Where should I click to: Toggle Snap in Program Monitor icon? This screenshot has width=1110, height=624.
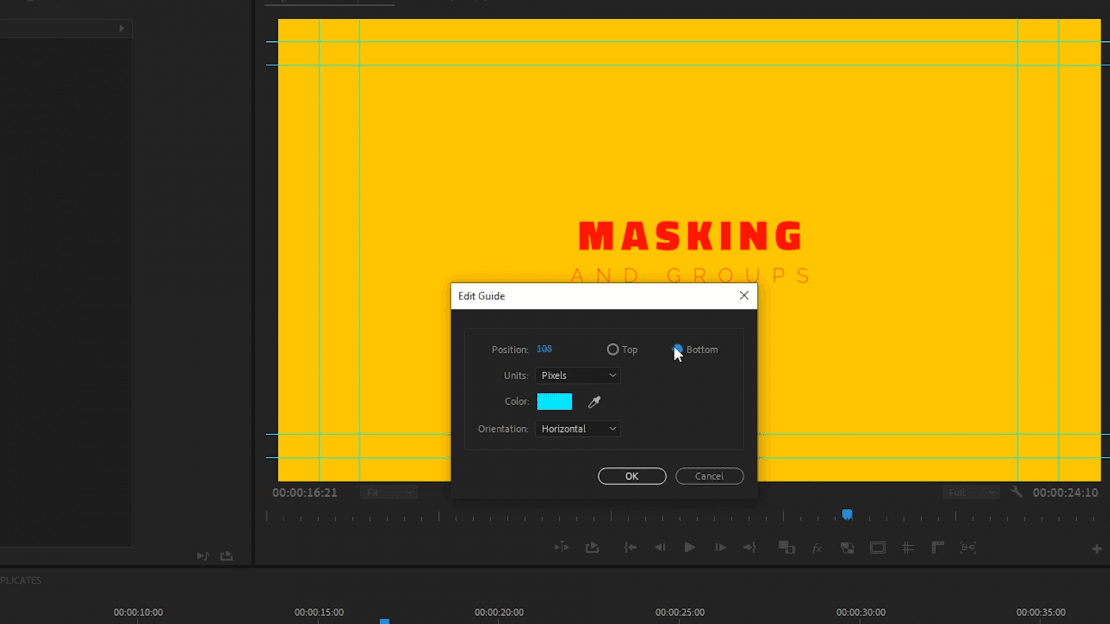coord(968,548)
